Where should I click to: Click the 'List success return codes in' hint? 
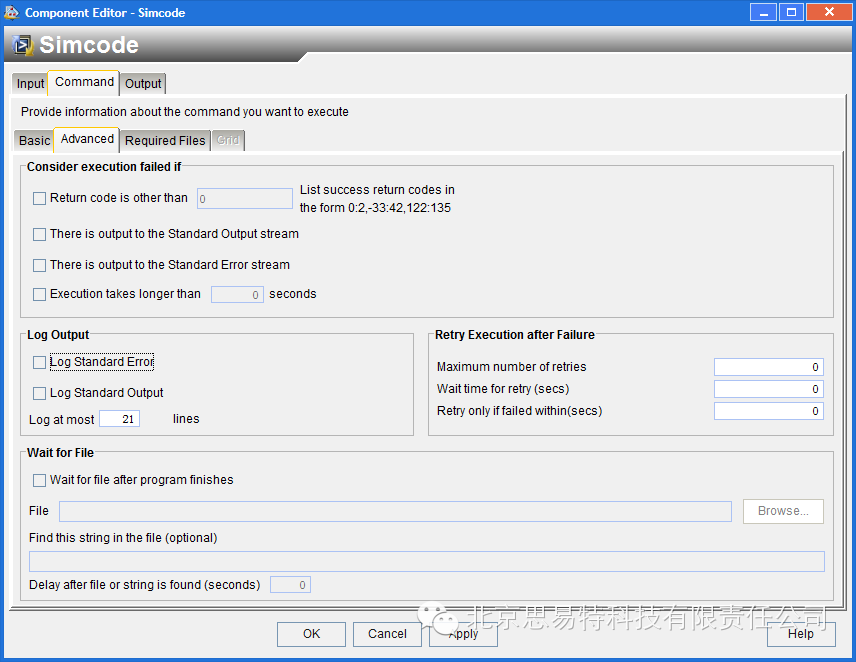[x=377, y=190]
